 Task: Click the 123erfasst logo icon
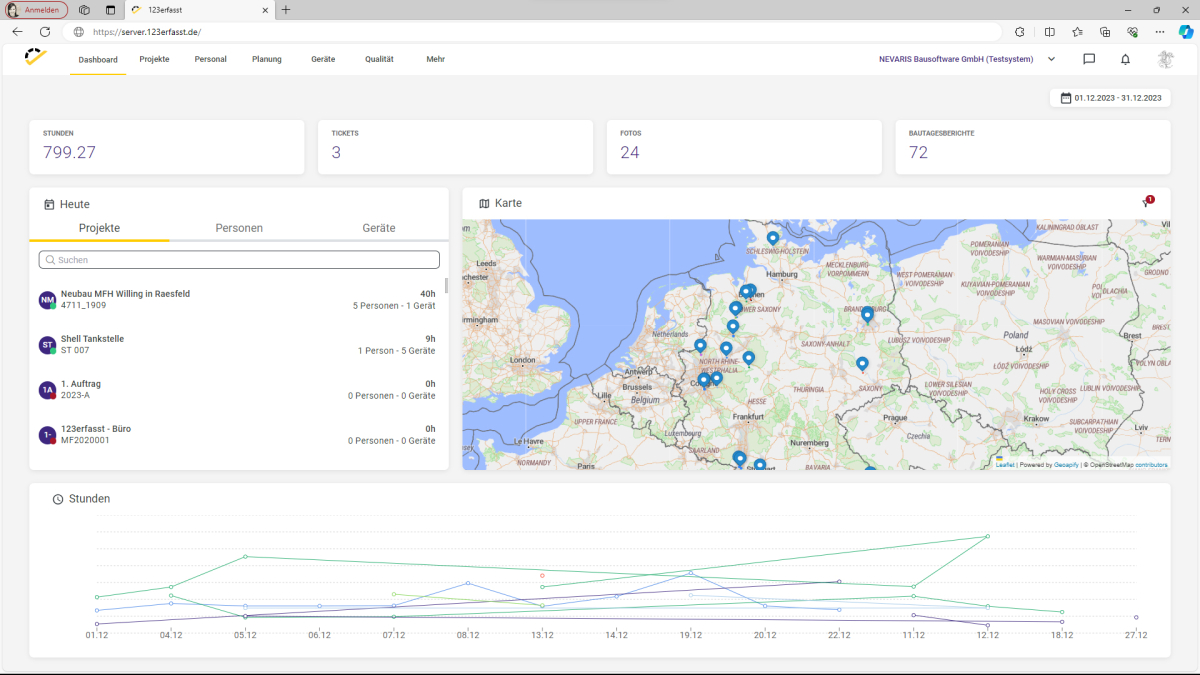pyautogui.click(x=36, y=58)
